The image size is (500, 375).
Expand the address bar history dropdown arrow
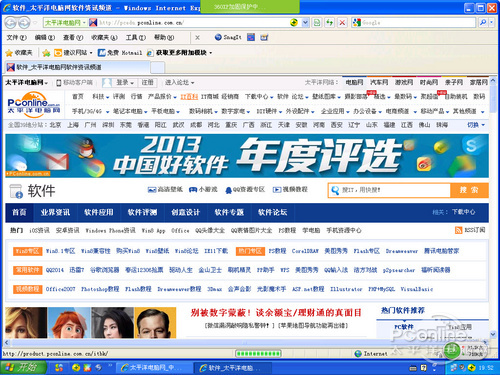coord(305,23)
